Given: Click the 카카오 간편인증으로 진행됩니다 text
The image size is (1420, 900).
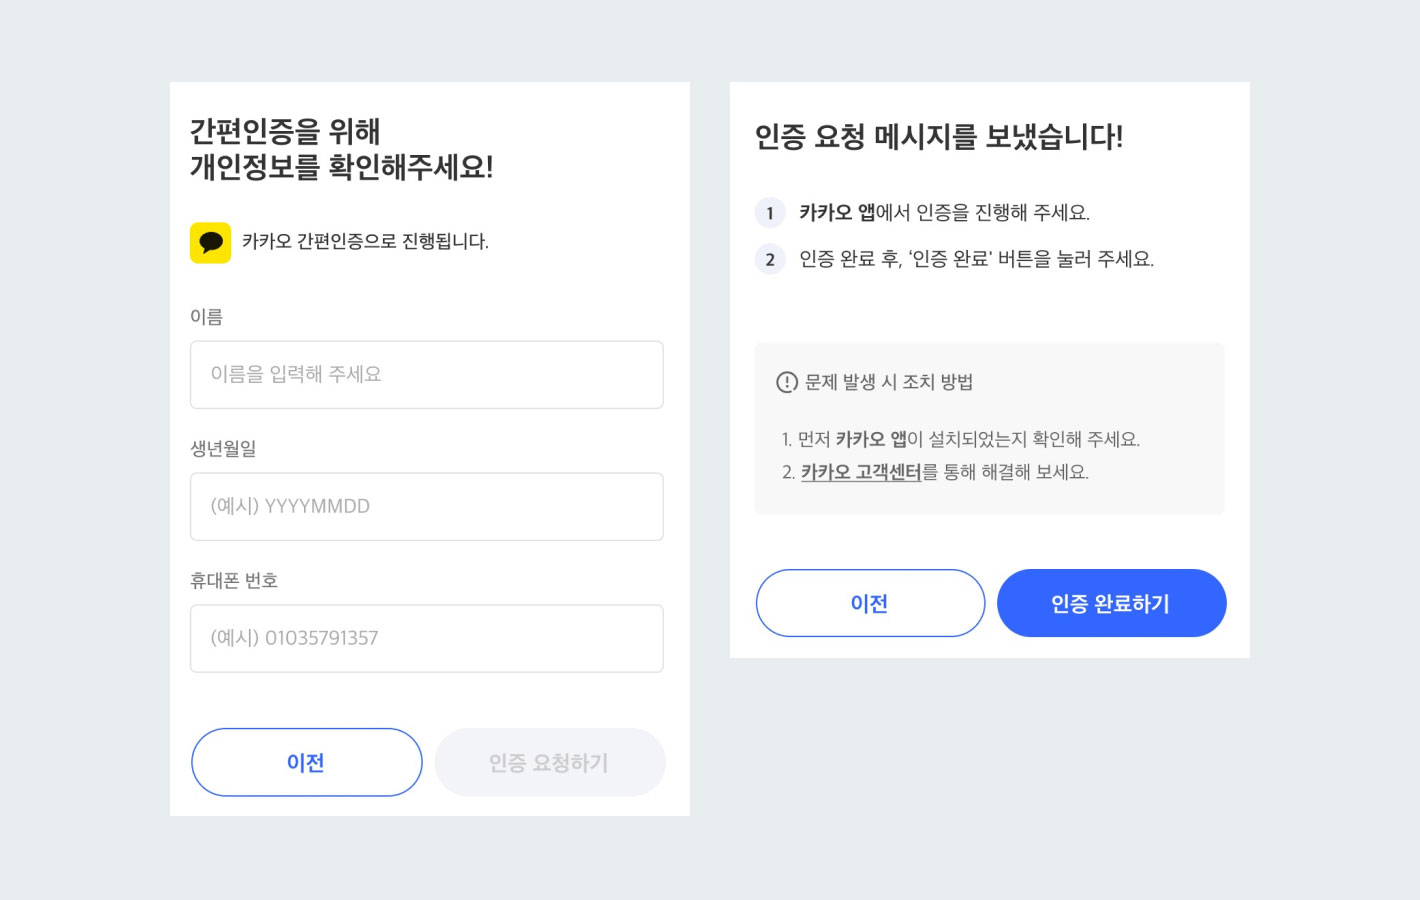Looking at the screenshot, I should pyautogui.click(x=365, y=242).
